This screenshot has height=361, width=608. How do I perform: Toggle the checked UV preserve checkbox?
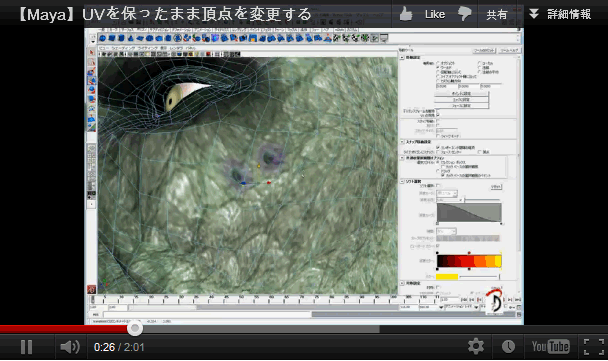point(438,115)
